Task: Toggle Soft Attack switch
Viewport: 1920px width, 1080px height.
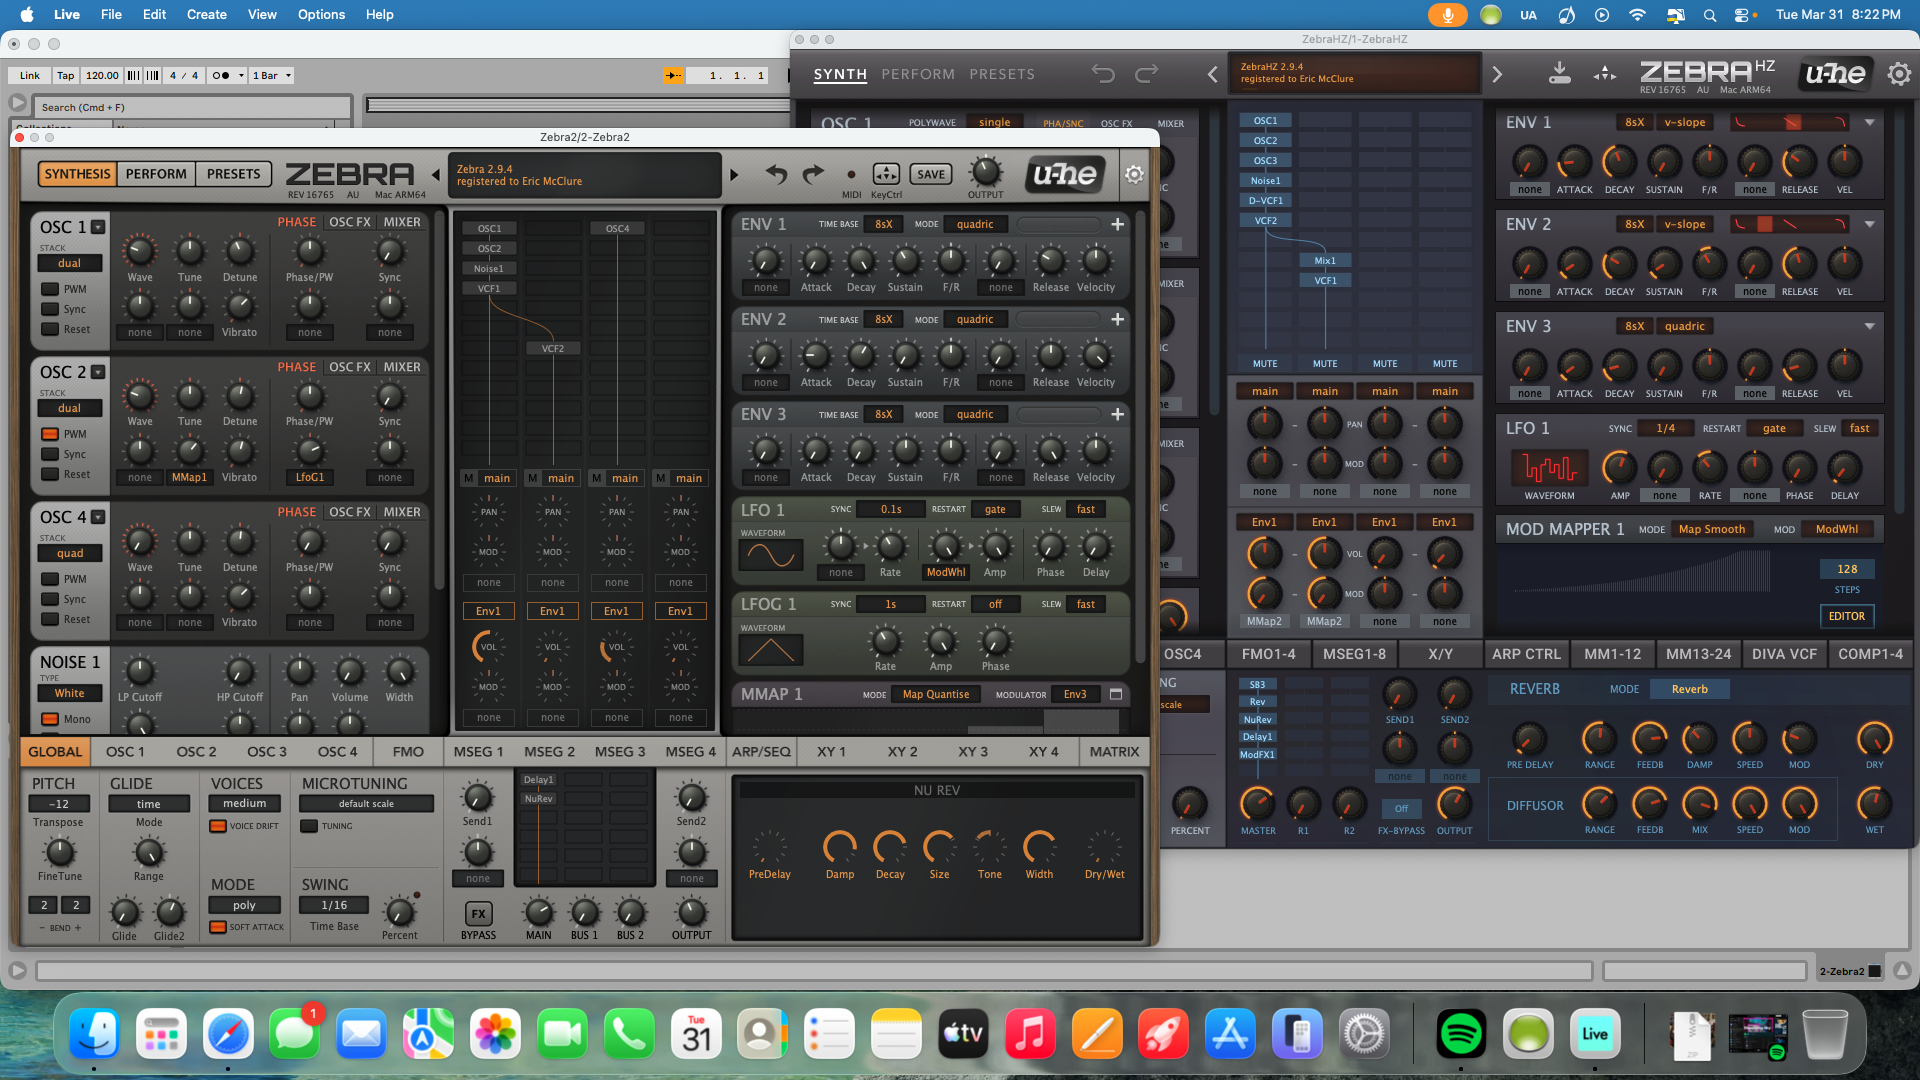Action: click(x=218, y=927)
